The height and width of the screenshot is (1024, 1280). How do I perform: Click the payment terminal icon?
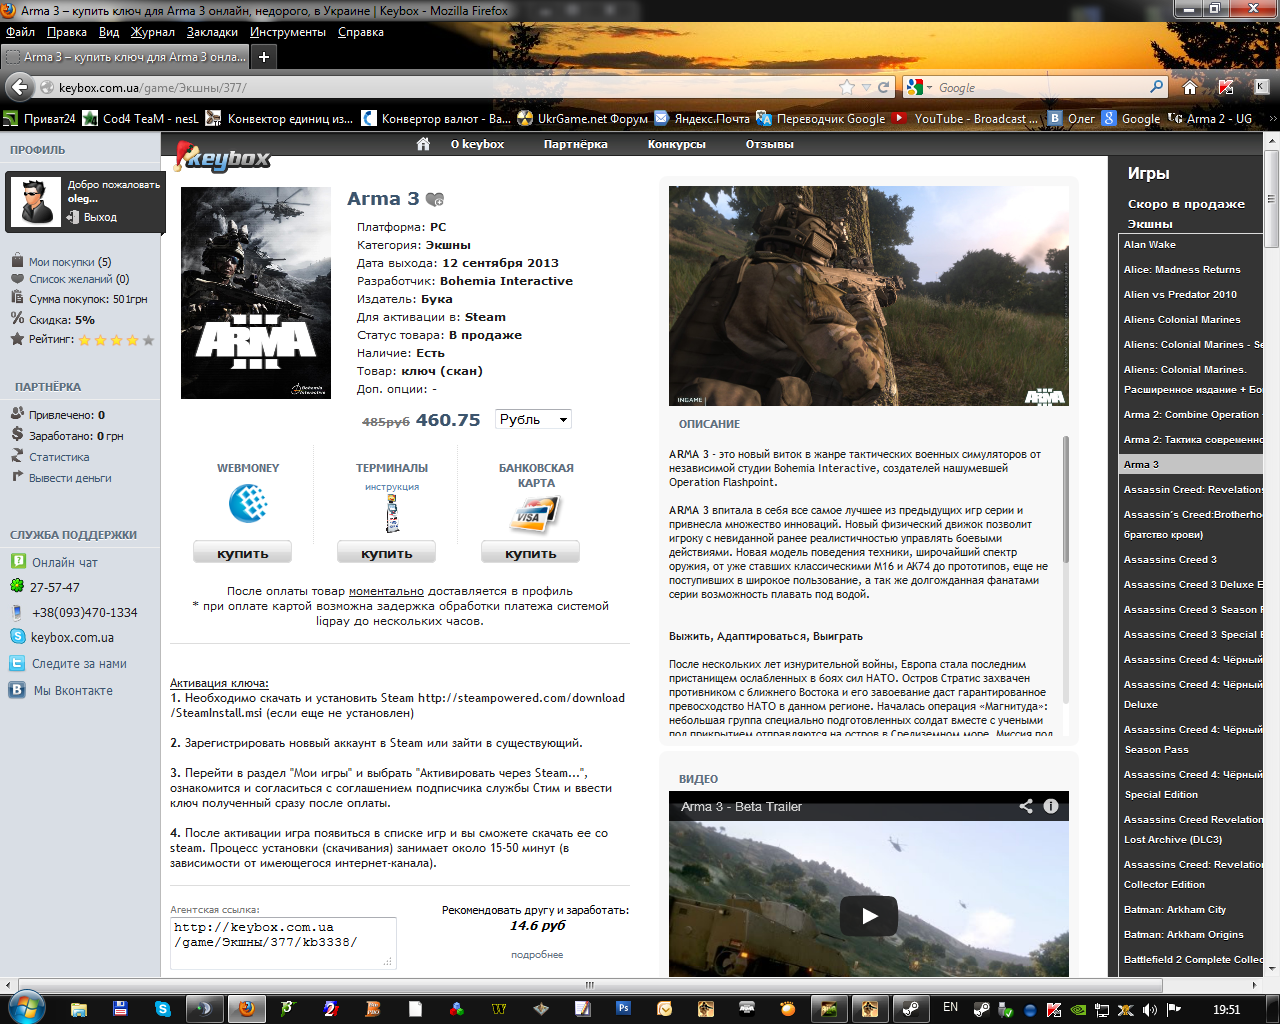[392, 514]
